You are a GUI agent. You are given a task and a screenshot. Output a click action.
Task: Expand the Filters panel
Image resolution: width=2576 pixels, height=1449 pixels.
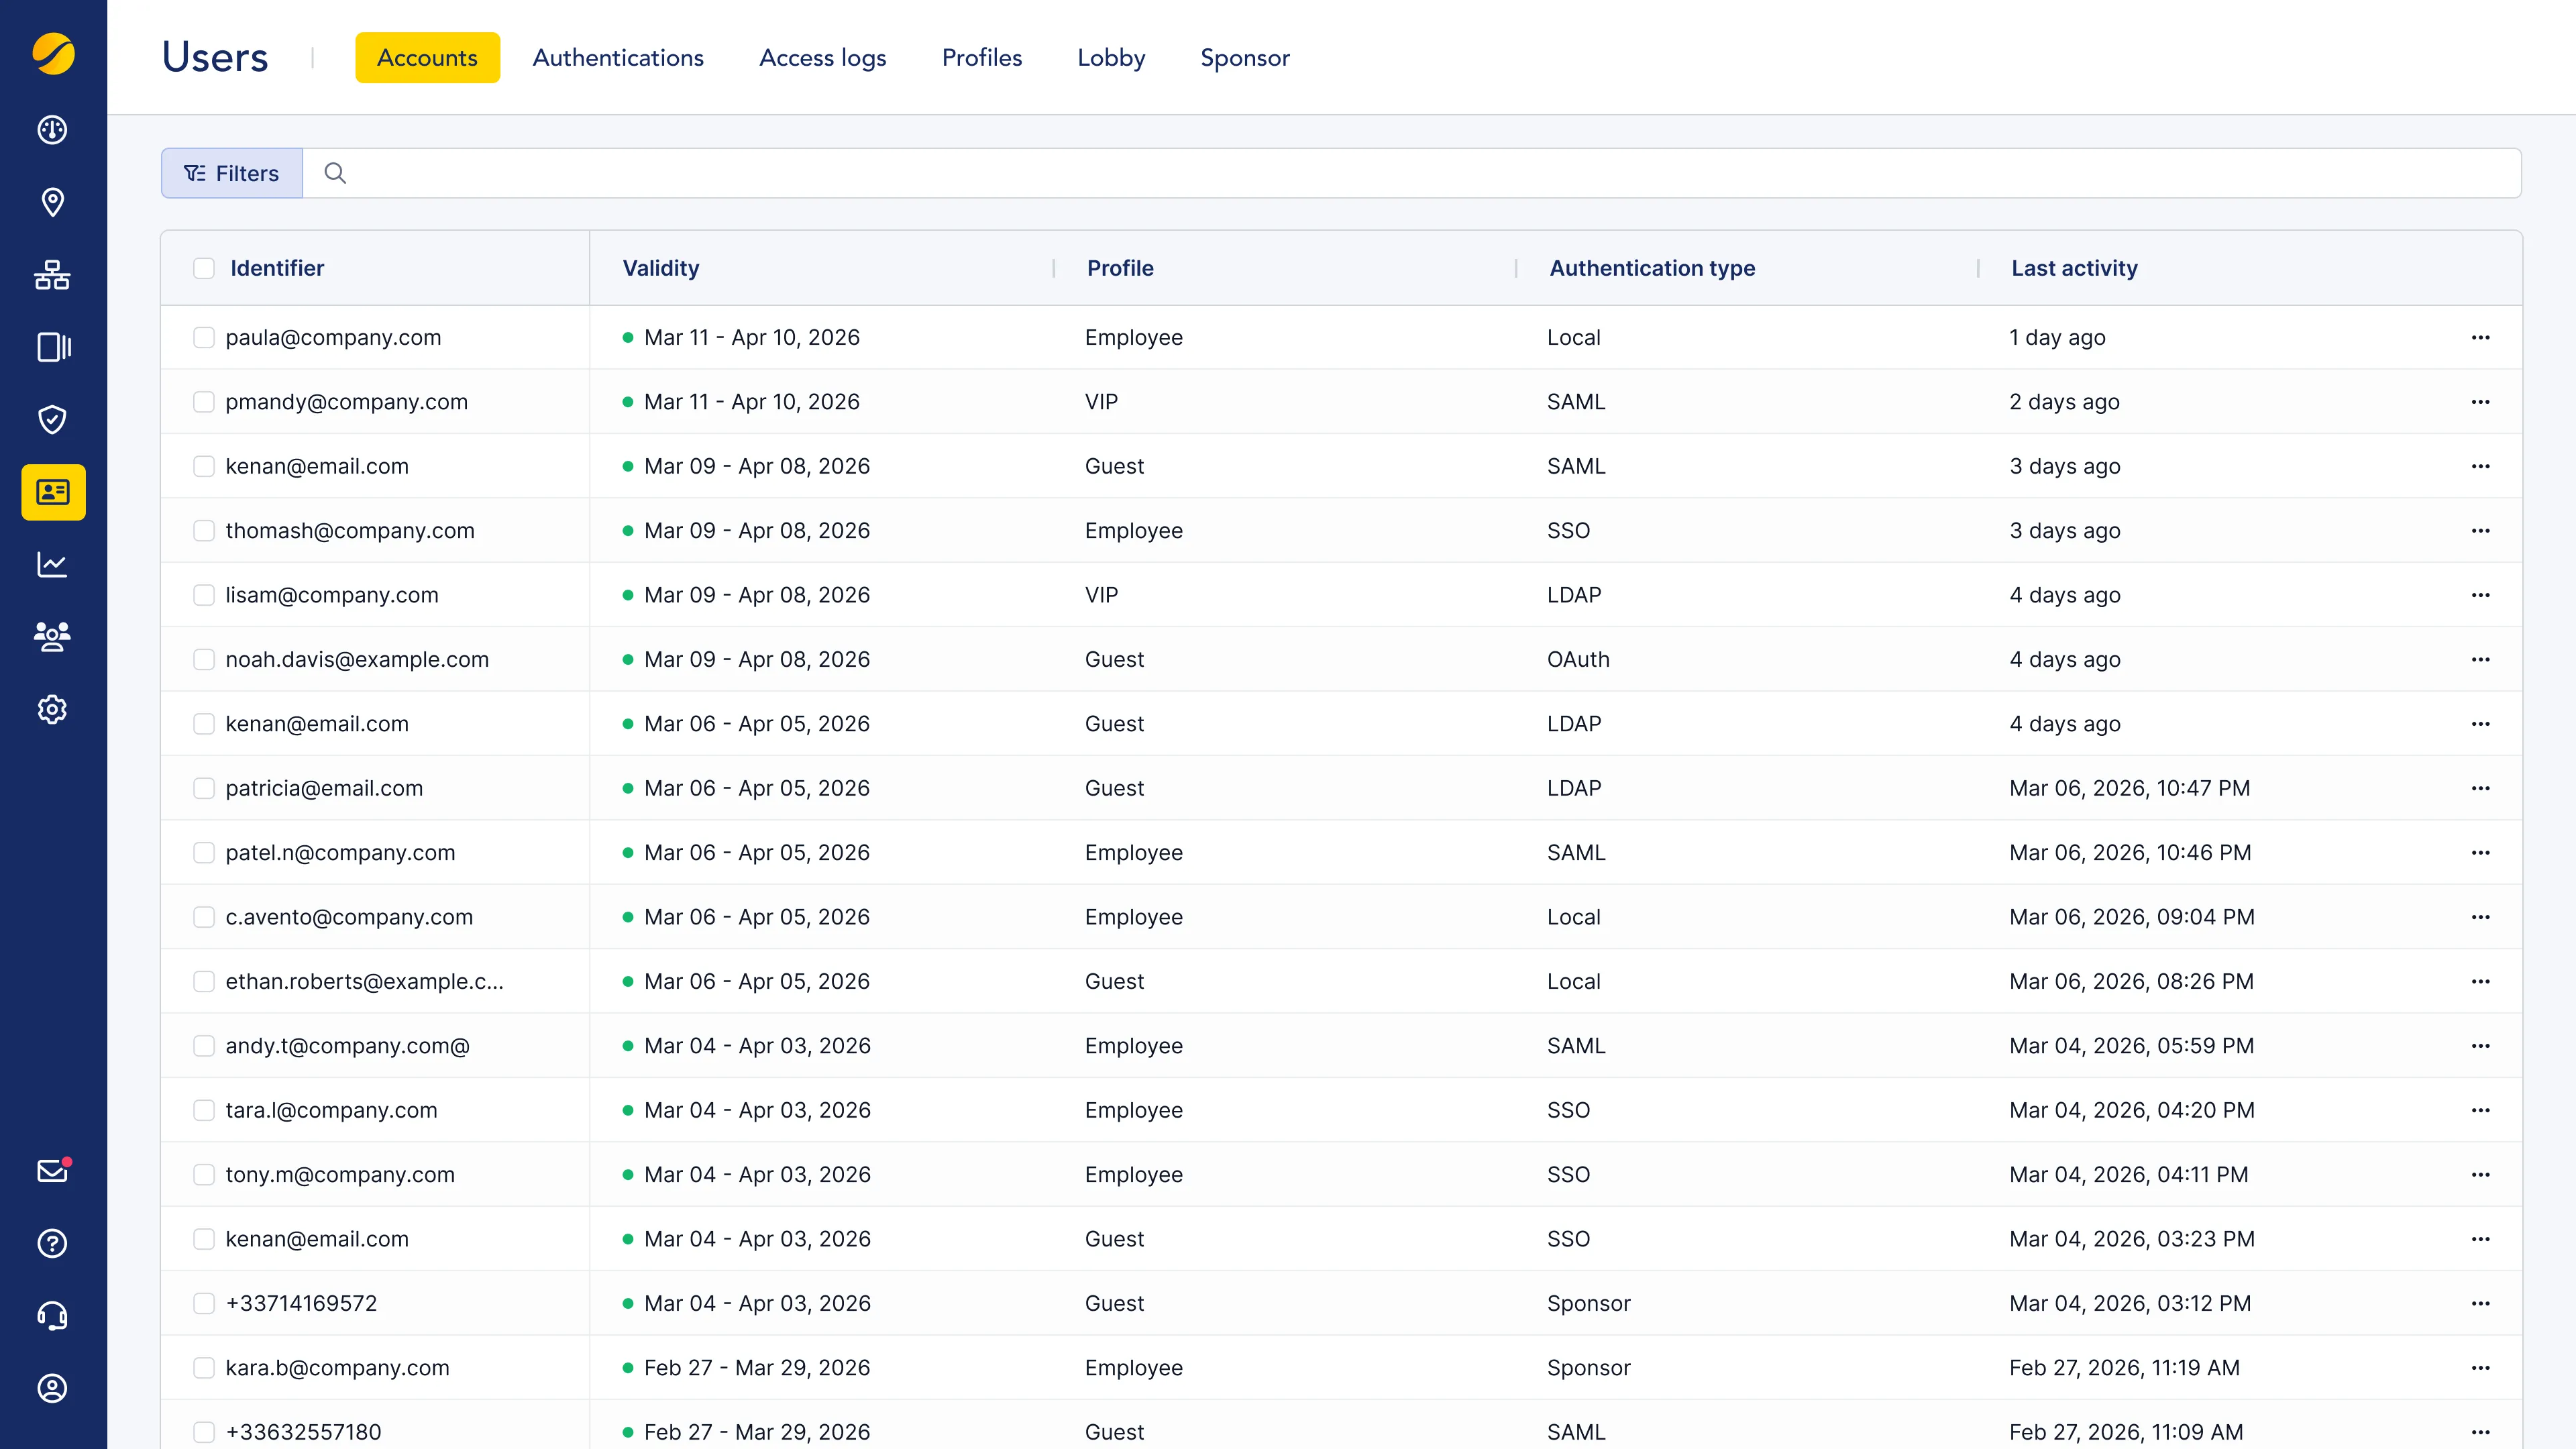point(232,173)
